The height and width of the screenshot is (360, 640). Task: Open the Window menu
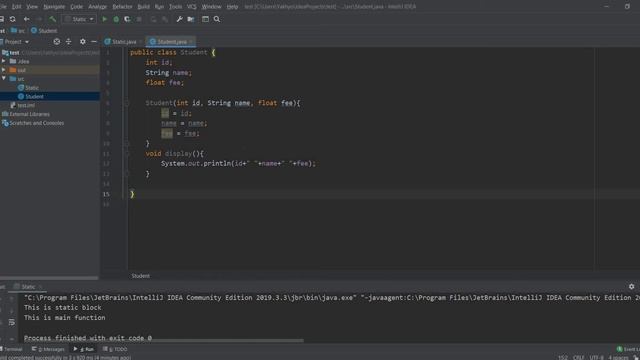click(x=211, y=7)
